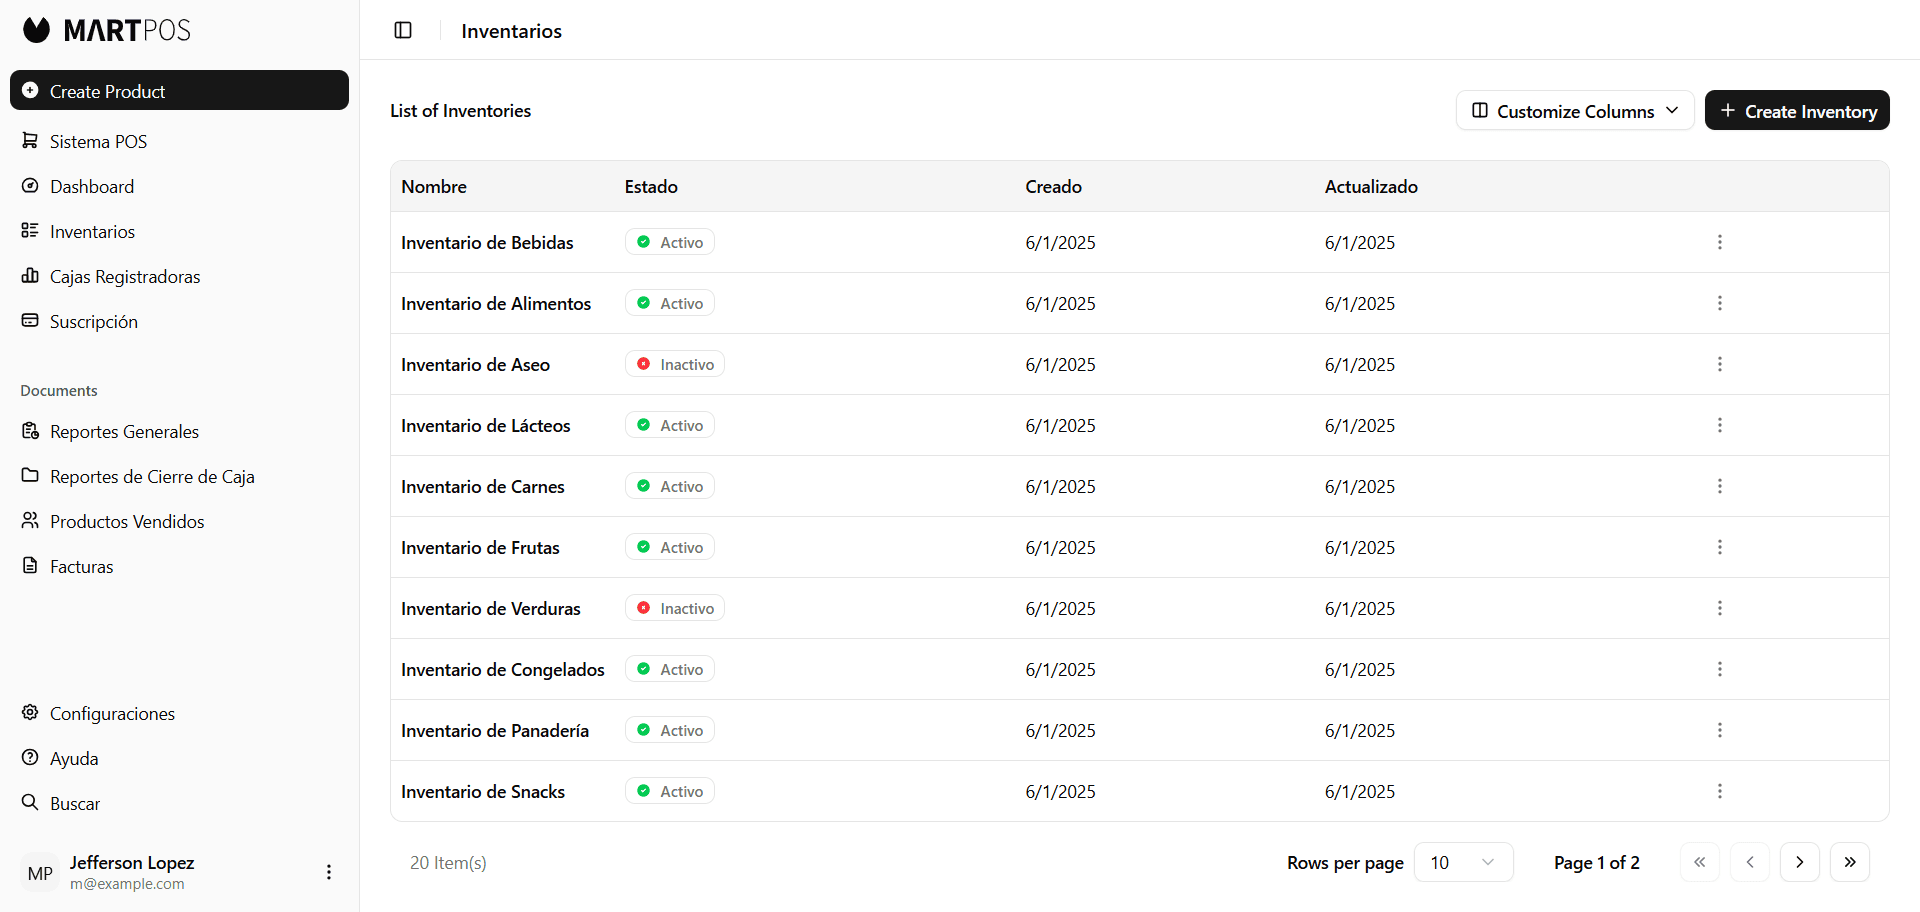The image size is (1920, 912).
Task: Click the Create Product button
Action: click(x=179, y=91)
